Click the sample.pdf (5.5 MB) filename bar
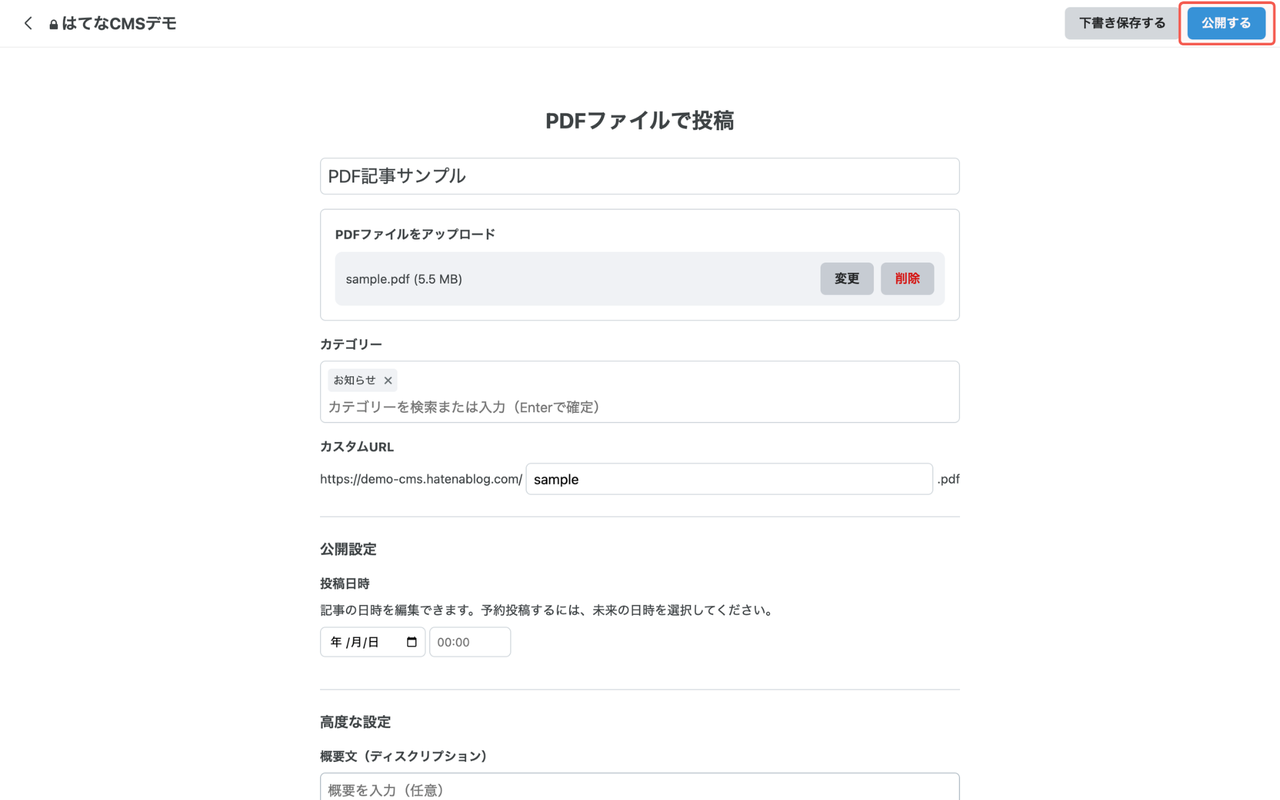 404,279
